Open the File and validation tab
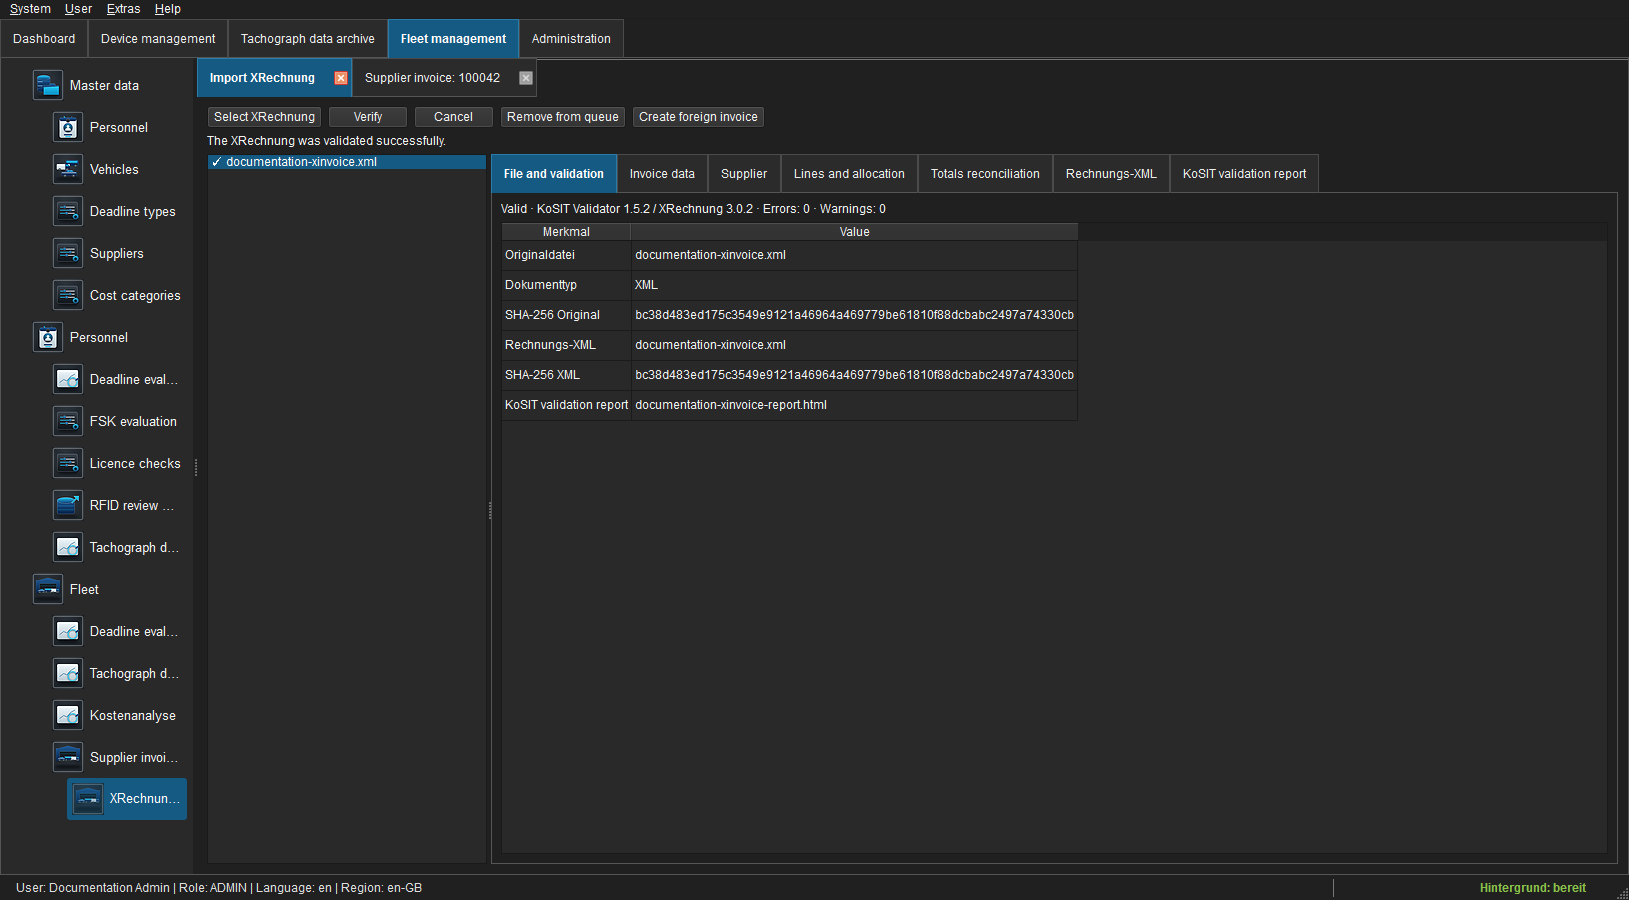 pos(554,174)
